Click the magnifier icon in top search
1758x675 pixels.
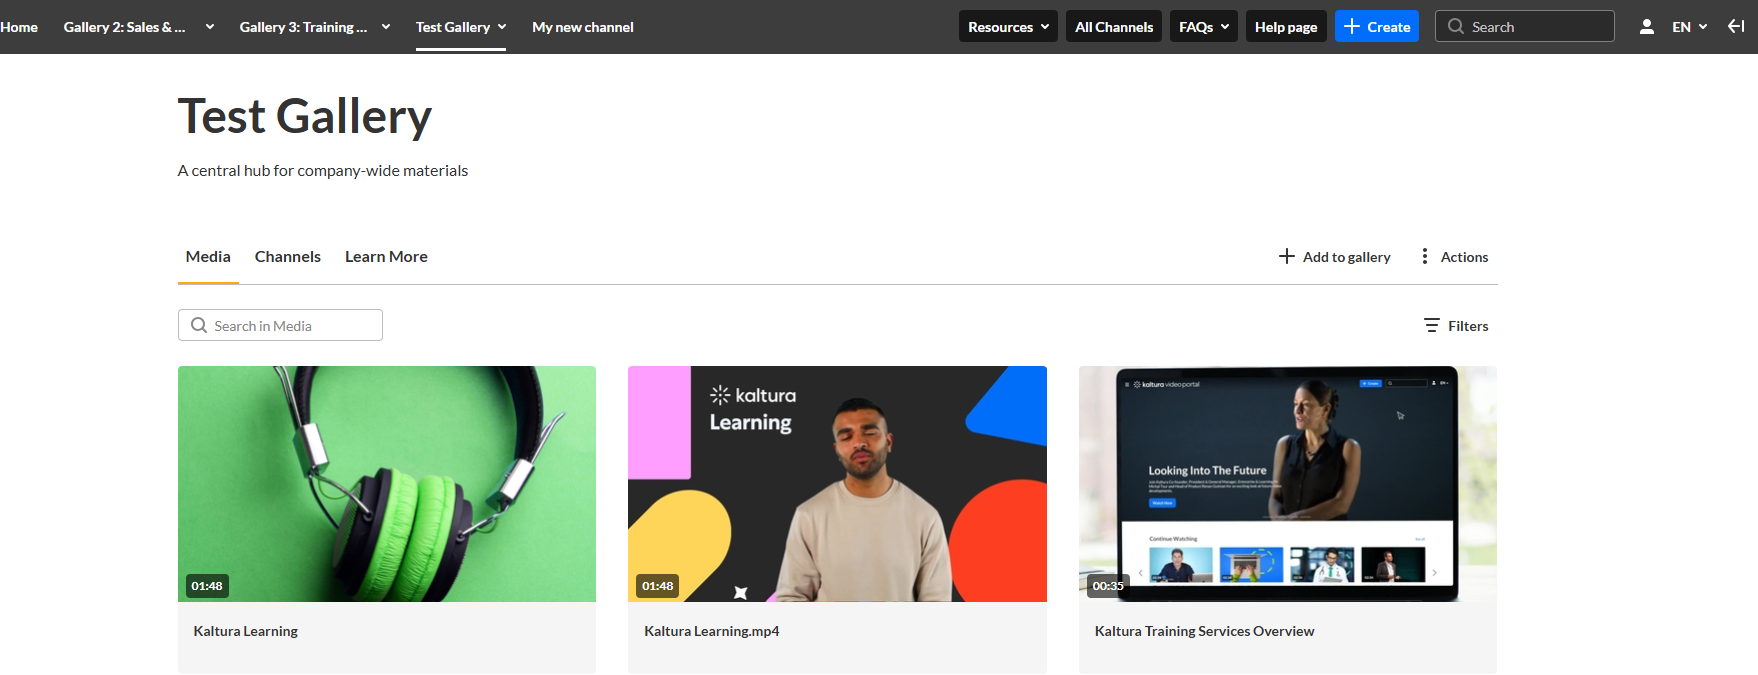click(x=1456, y=27)
